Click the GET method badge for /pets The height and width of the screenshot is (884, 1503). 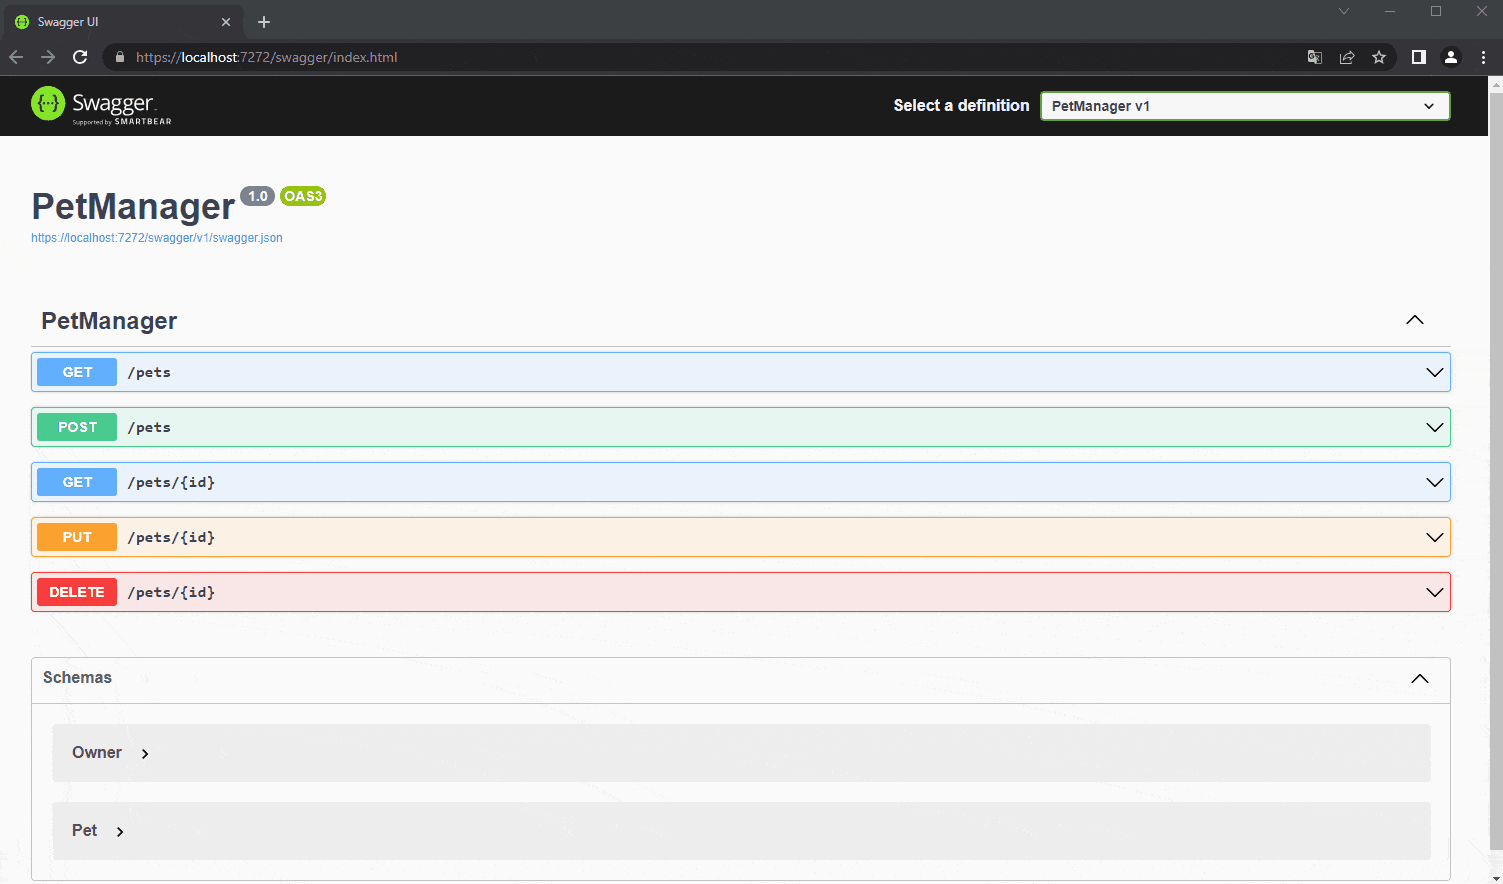pos(77,372)
